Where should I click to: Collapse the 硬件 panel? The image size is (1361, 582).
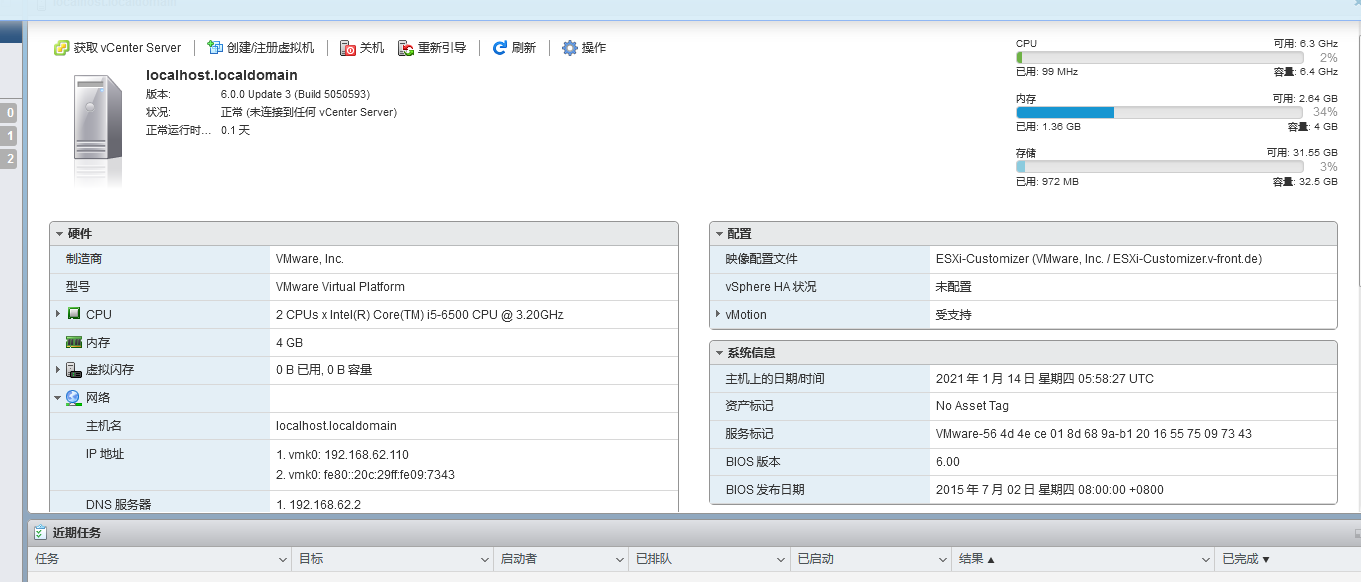pos(60,234)
